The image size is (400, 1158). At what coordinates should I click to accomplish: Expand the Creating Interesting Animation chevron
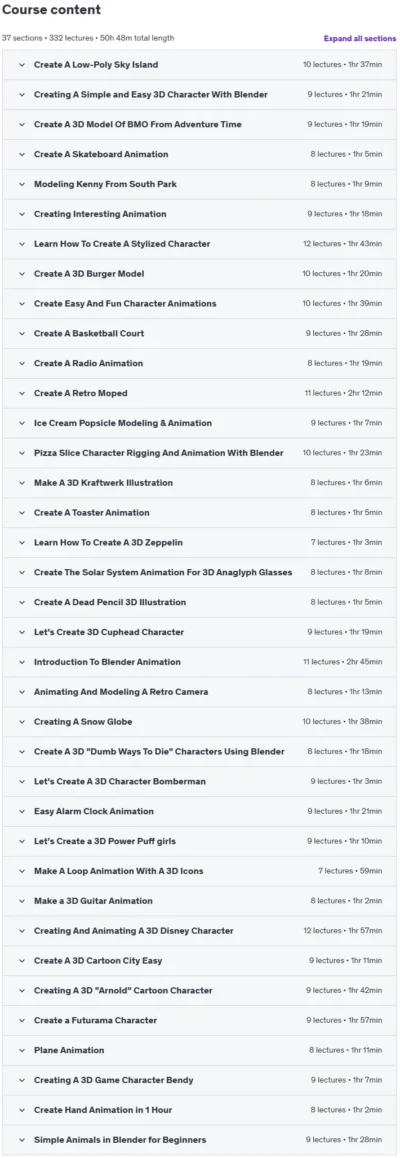click(x=22, y=214)
